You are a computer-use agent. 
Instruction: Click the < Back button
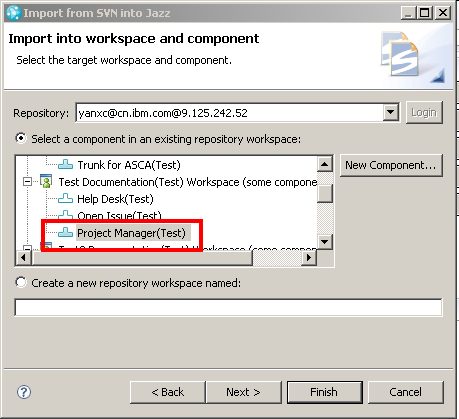[x=168, y=392]
